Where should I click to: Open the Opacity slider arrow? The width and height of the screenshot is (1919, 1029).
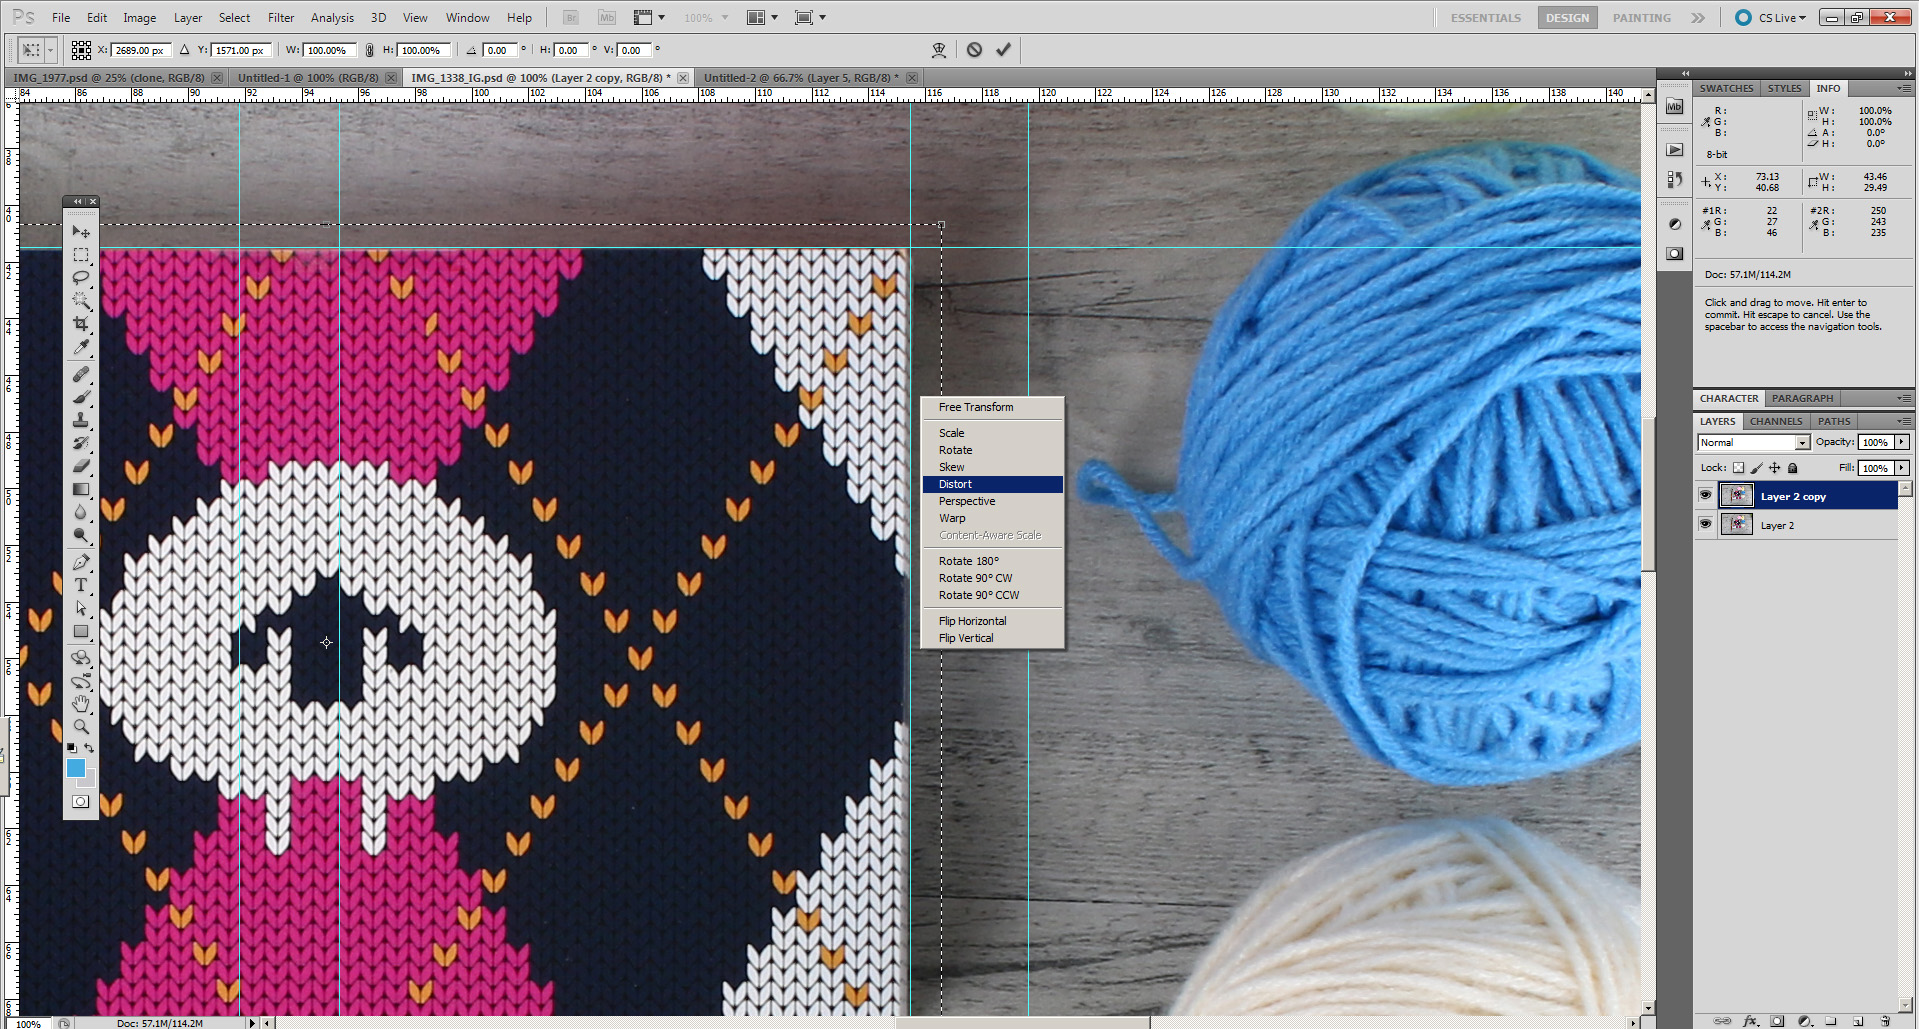(x=1902, y=442)
